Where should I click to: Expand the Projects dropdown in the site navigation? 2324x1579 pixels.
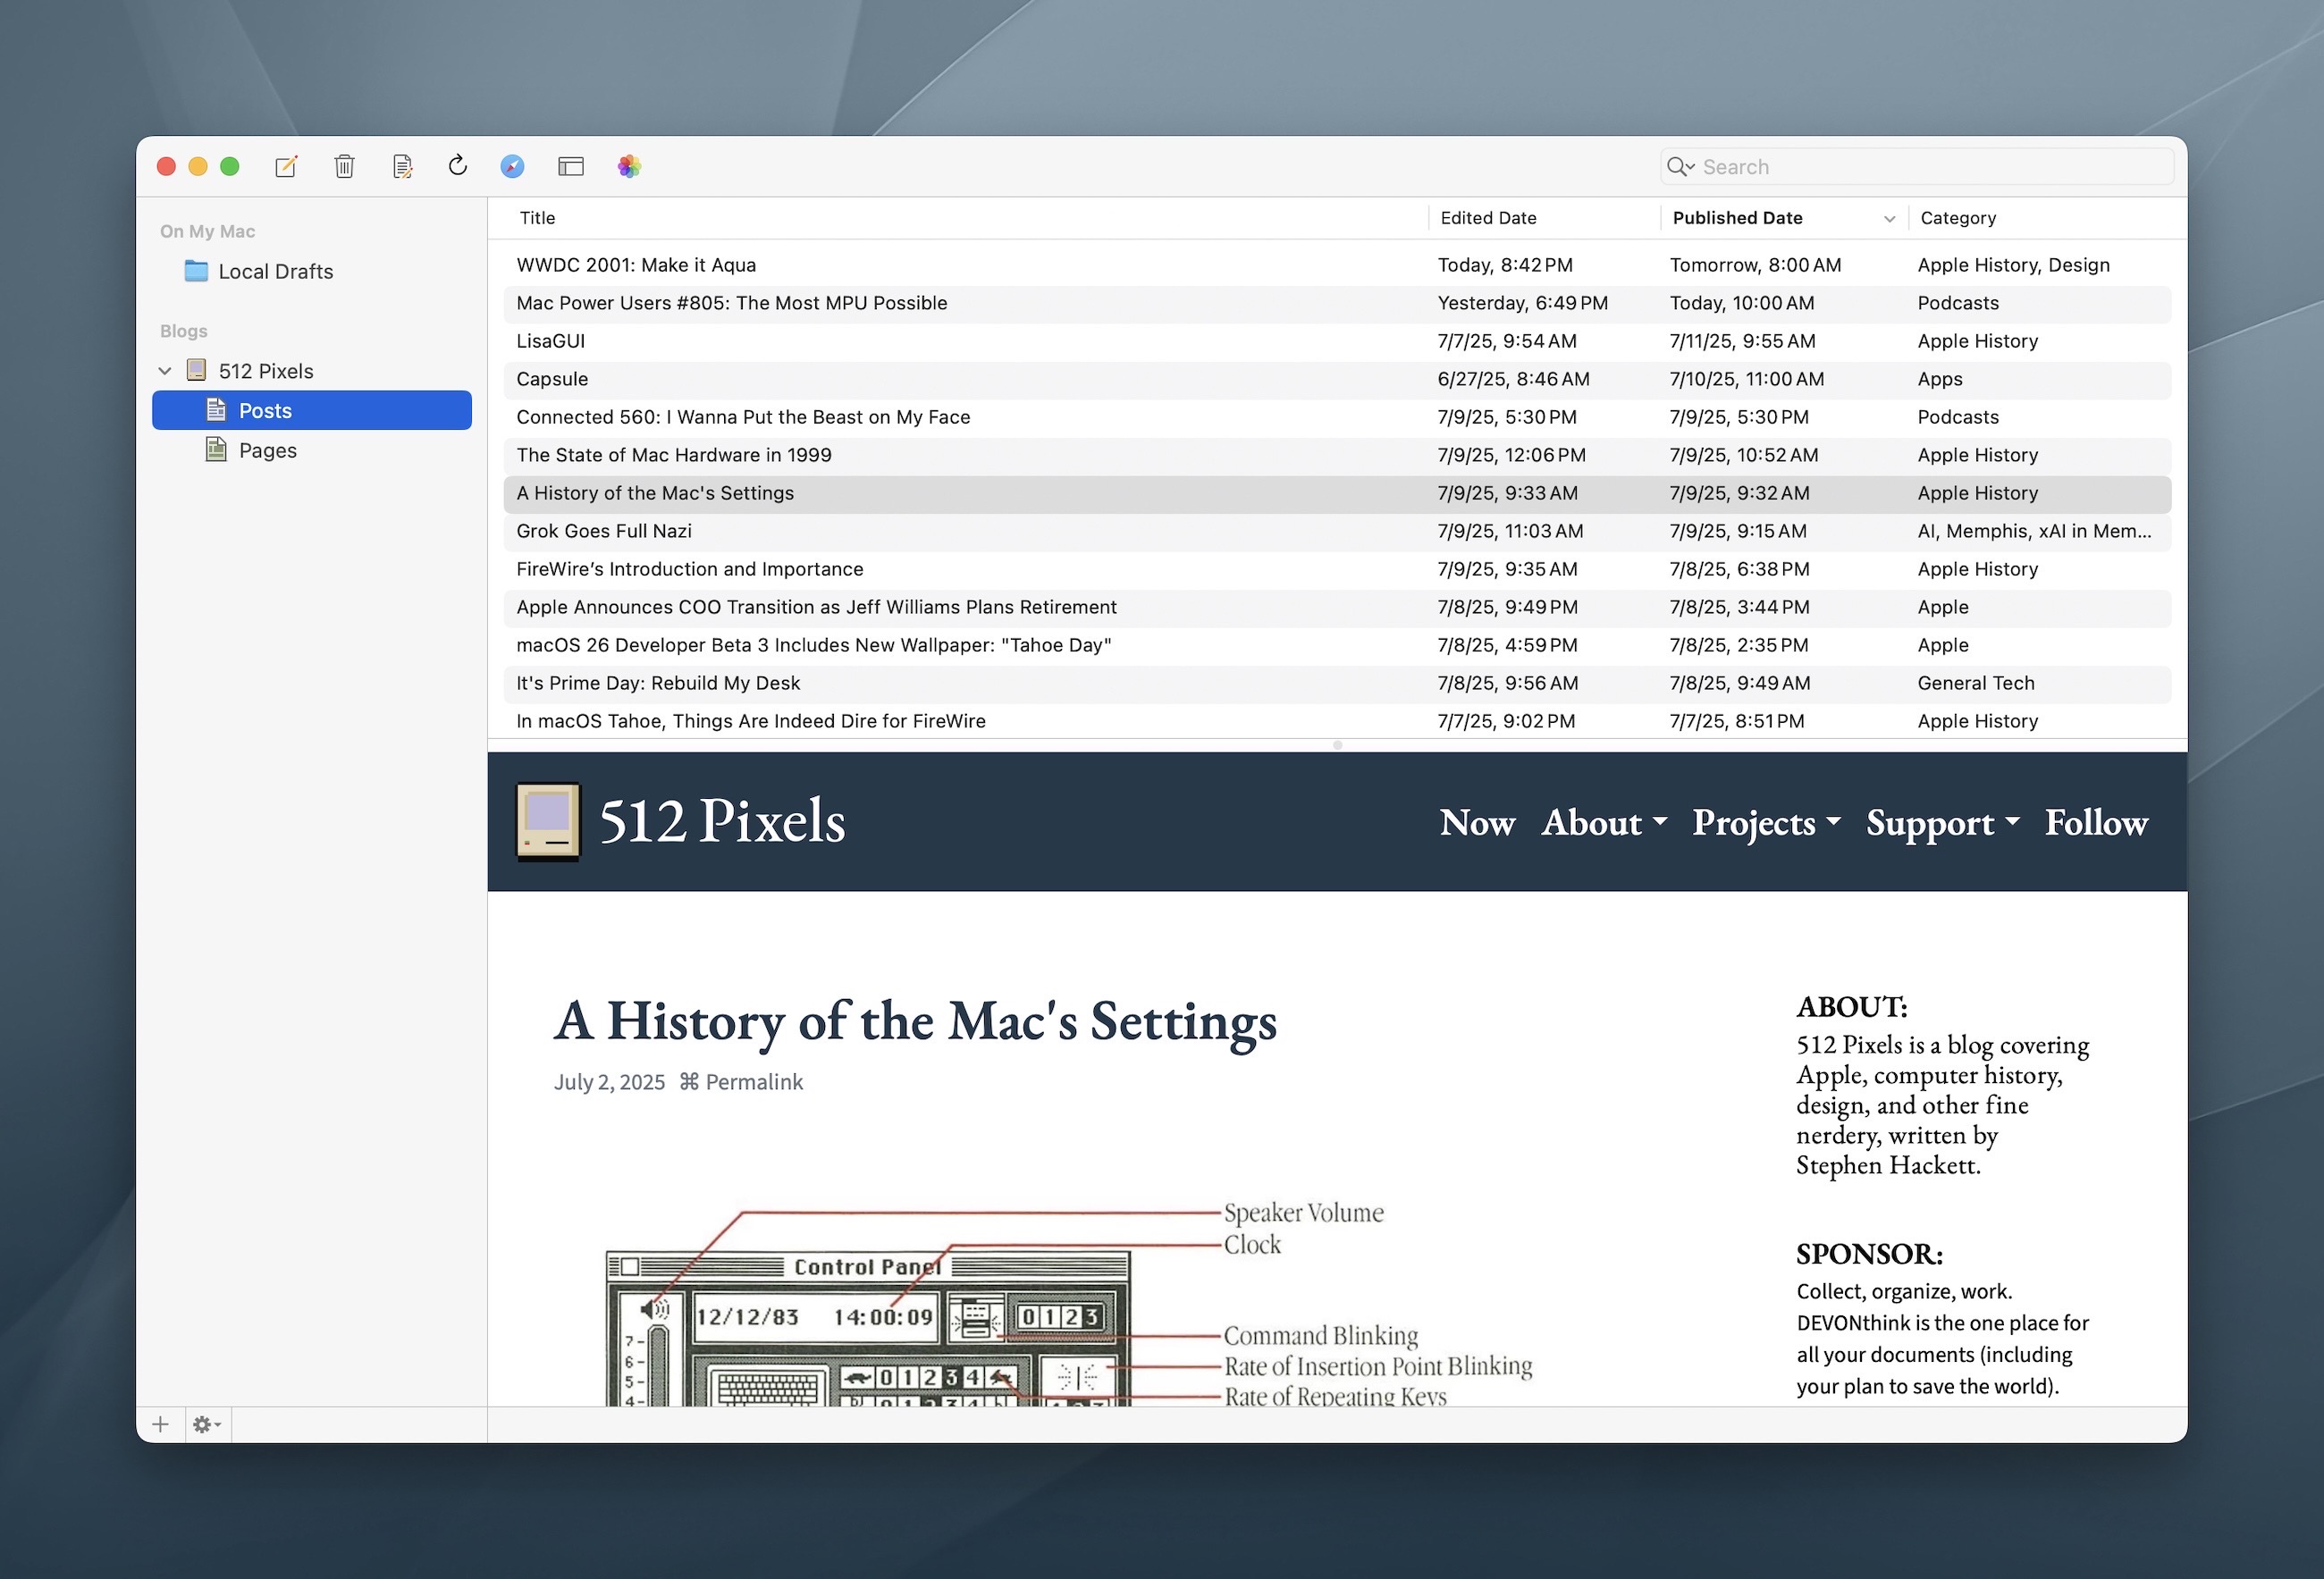(1766, 822)
